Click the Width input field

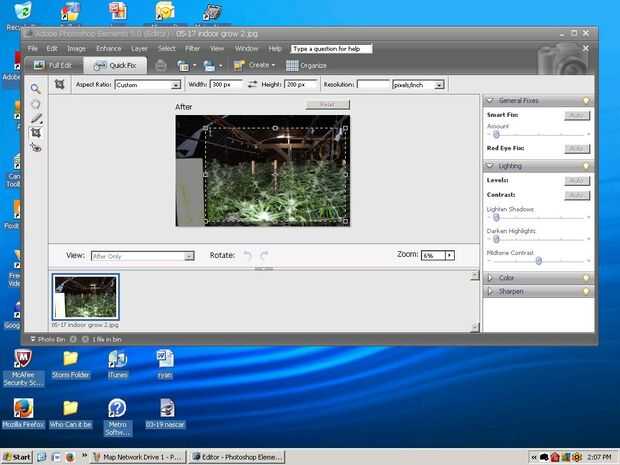coord(226,85)
